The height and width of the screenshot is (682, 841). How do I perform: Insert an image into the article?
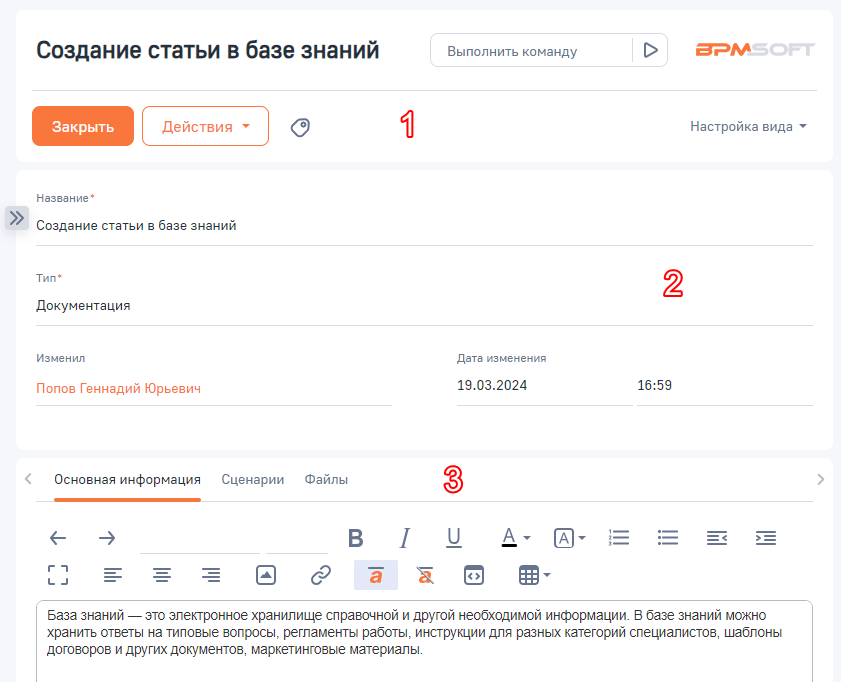(x=266, y=575)
